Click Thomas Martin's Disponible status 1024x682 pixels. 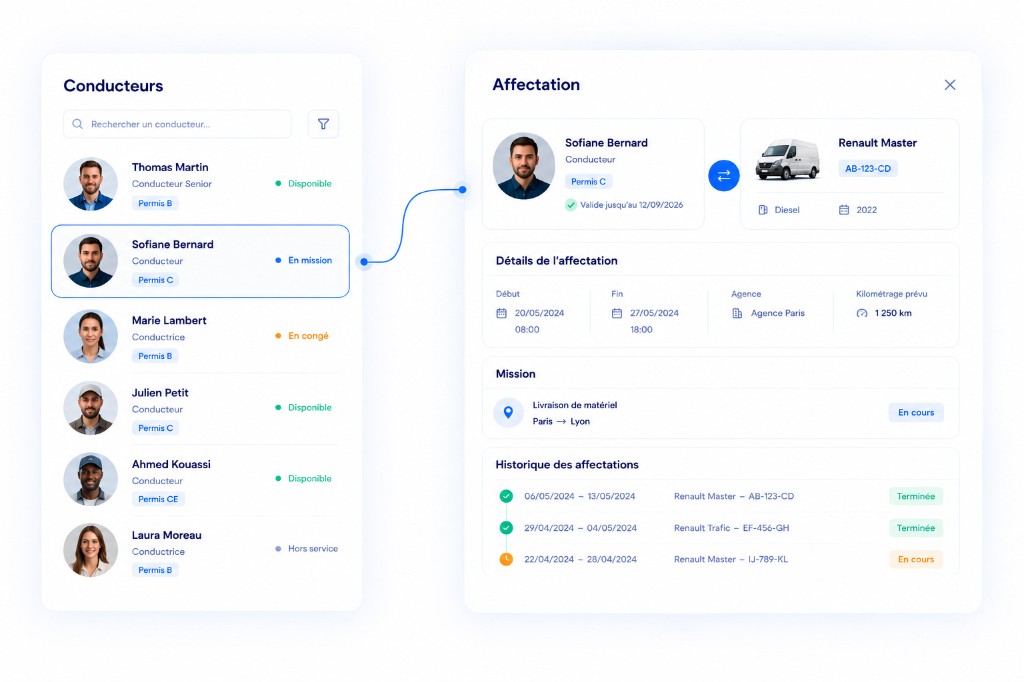[304, 184]
